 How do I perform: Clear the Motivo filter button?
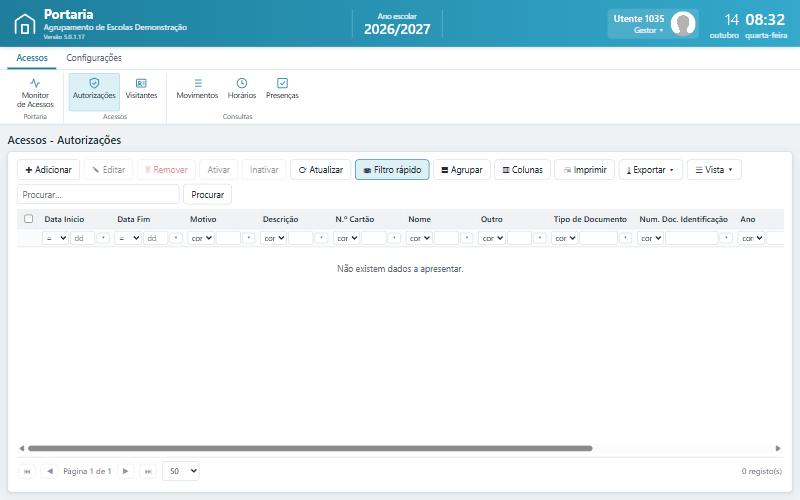(x=248, y=238)
